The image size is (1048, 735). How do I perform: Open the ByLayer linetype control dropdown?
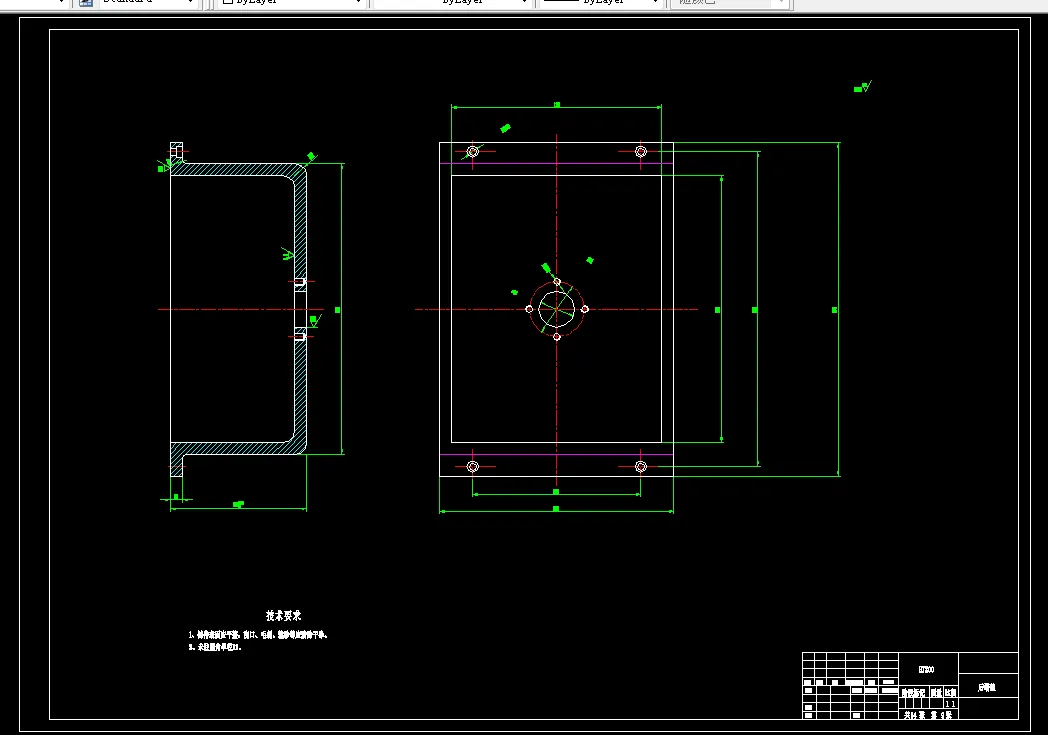pos(452,2)
